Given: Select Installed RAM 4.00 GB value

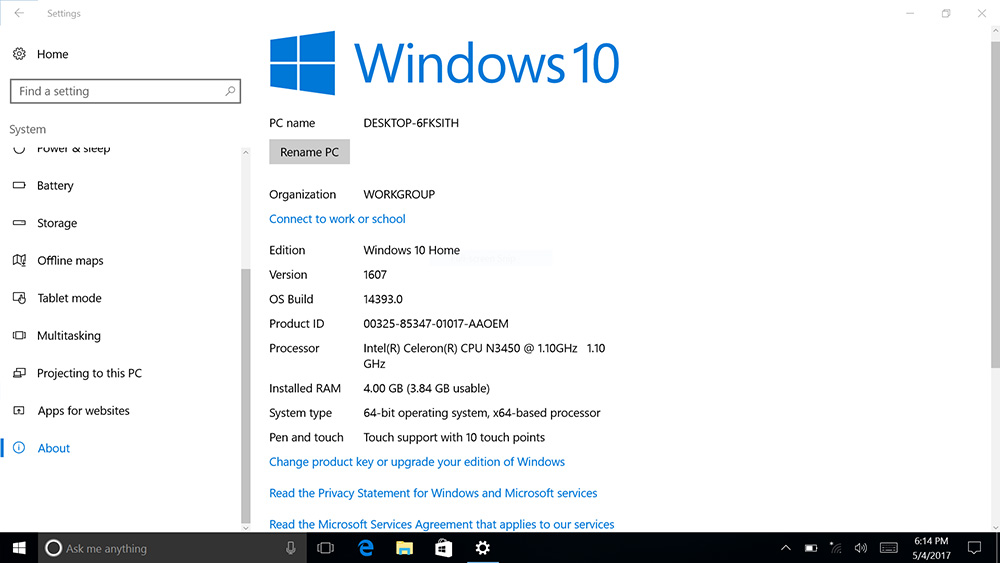Looking at the screenshot, I should (x=427, y=388).
